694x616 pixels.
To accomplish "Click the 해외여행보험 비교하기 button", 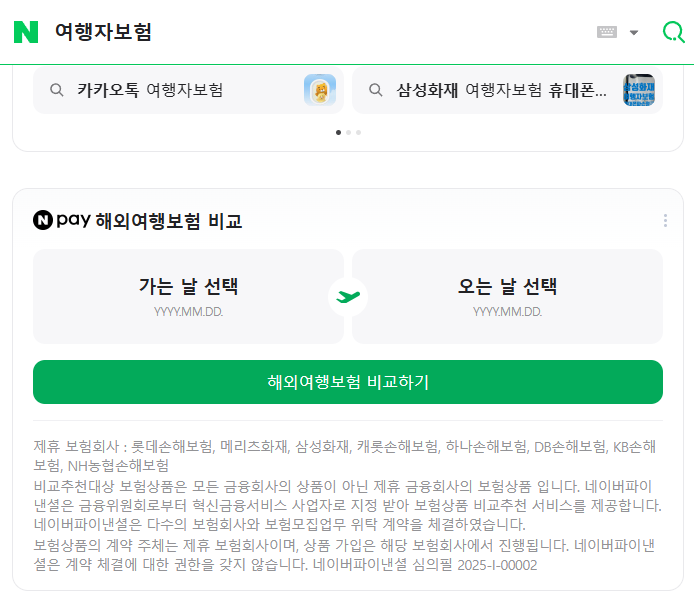I will 348,382.
